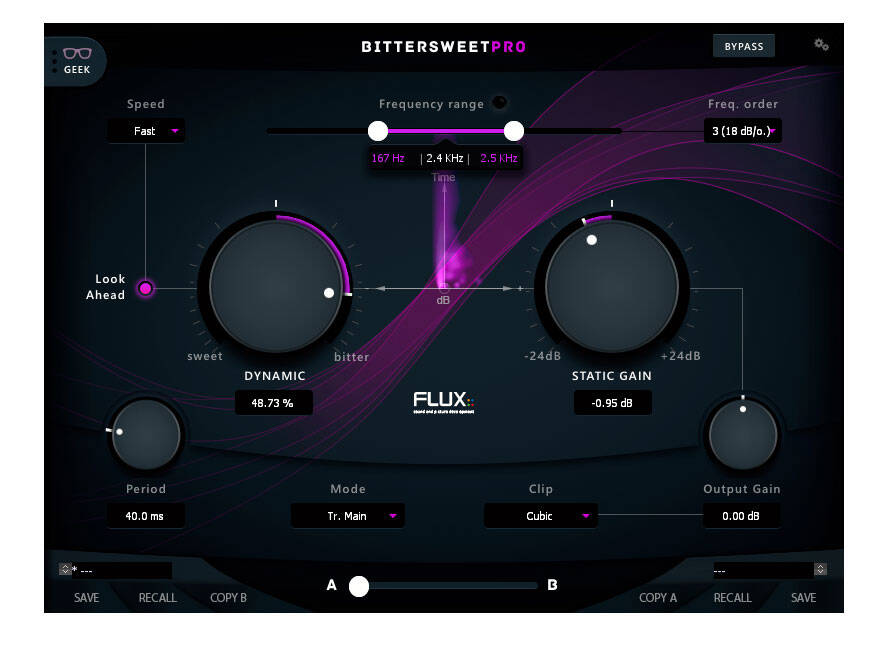Toggle the Frequency range enable dot
Viewport: 889px width, 651px height.
[499, 103]
